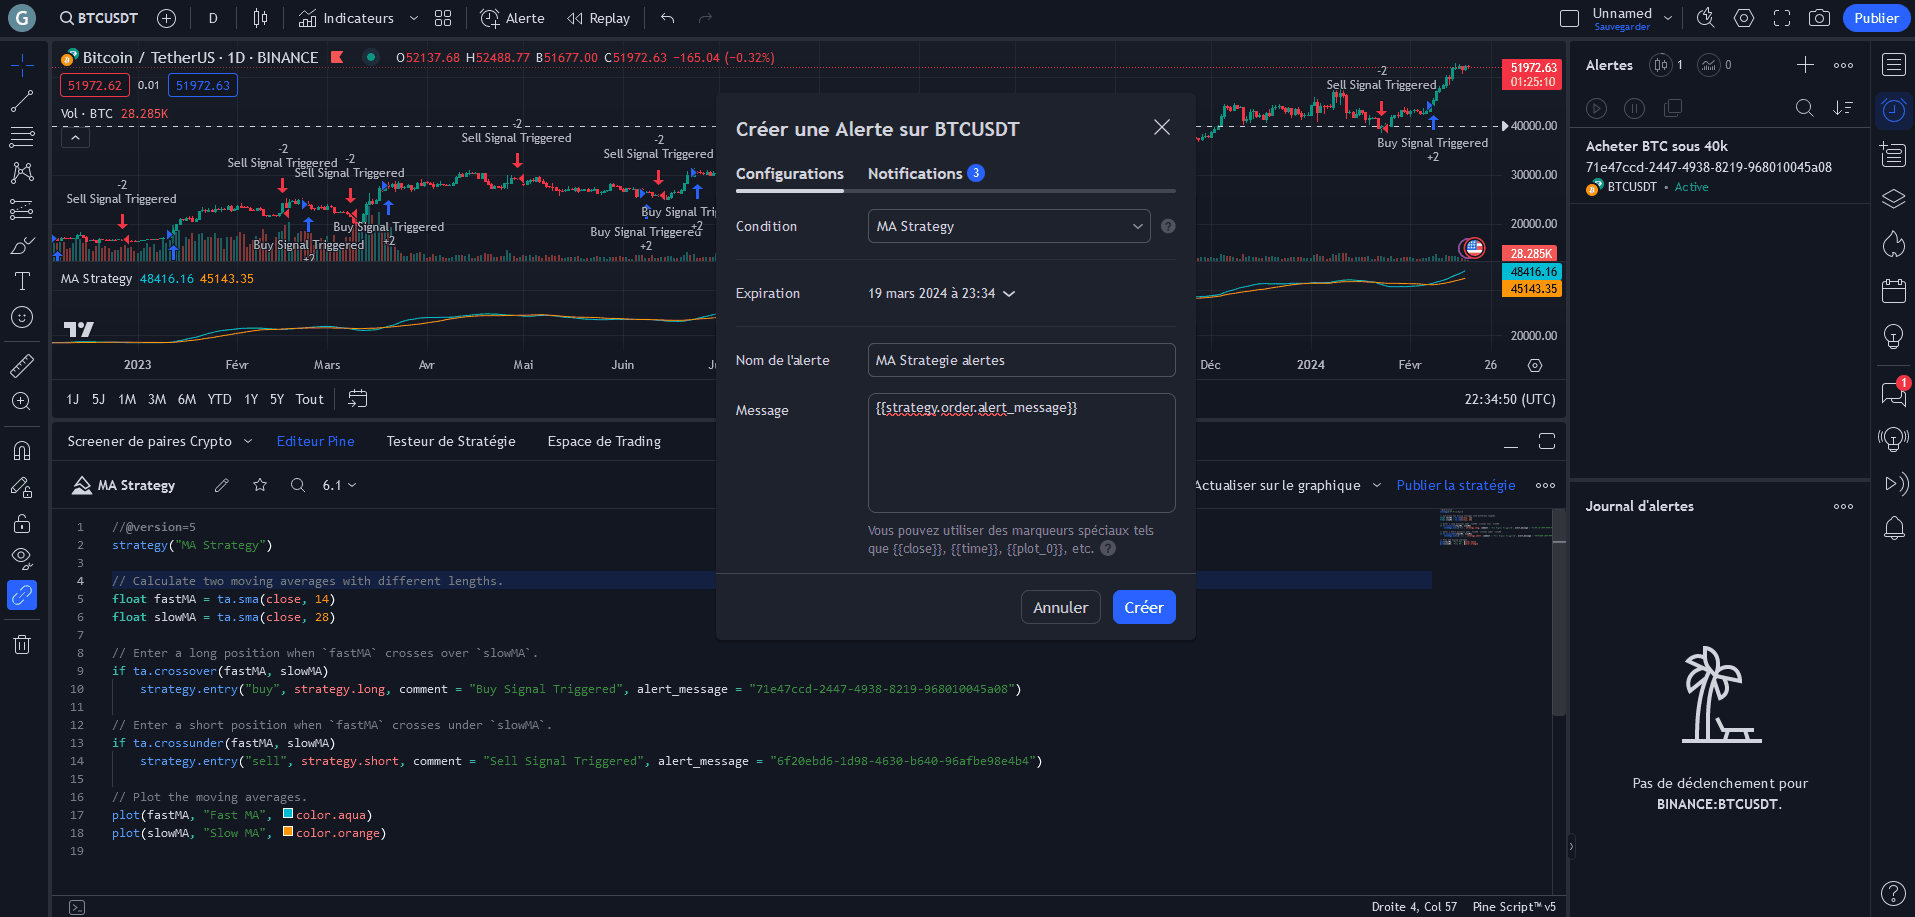The image size is (1915, 917).
Task: Click the blue Publier button
Action: [1876, 18]
